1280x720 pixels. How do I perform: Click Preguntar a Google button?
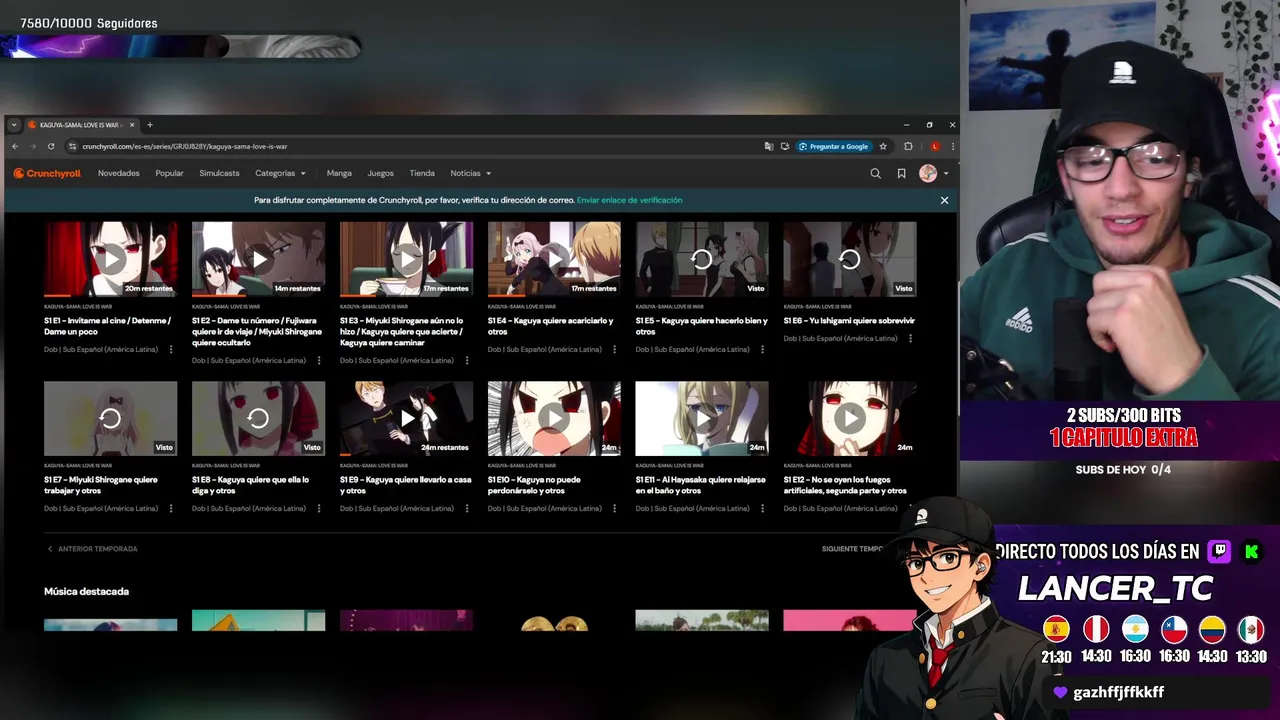click(x=834, y=146)
